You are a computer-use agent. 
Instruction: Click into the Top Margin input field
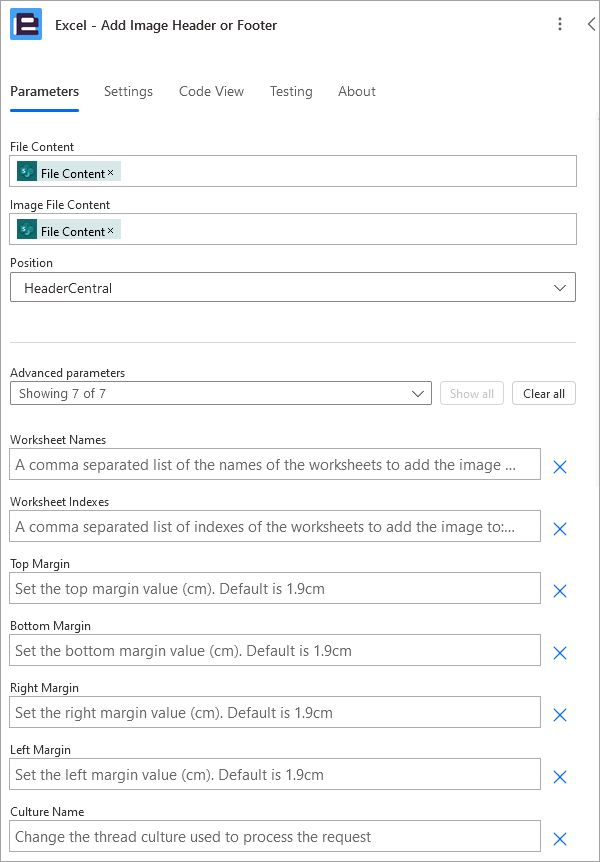pyautogui.click(x=275, y=588)
